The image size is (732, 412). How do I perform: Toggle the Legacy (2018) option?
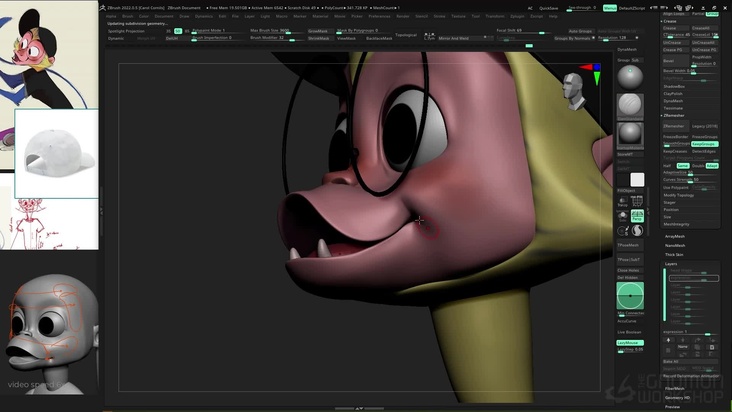[705, 126]
